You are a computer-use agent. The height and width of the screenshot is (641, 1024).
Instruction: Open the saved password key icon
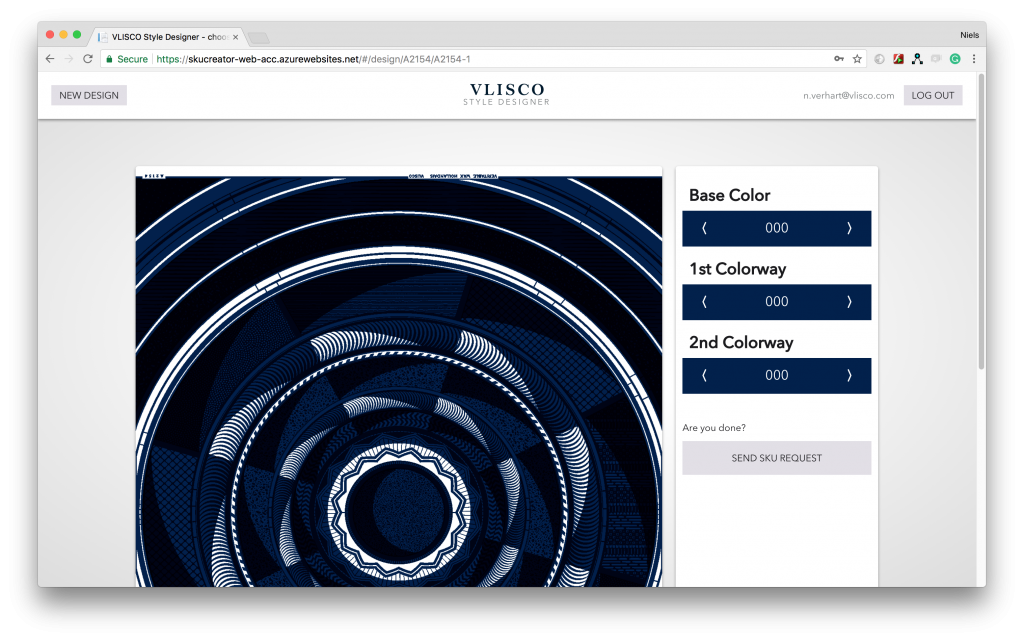839,59
